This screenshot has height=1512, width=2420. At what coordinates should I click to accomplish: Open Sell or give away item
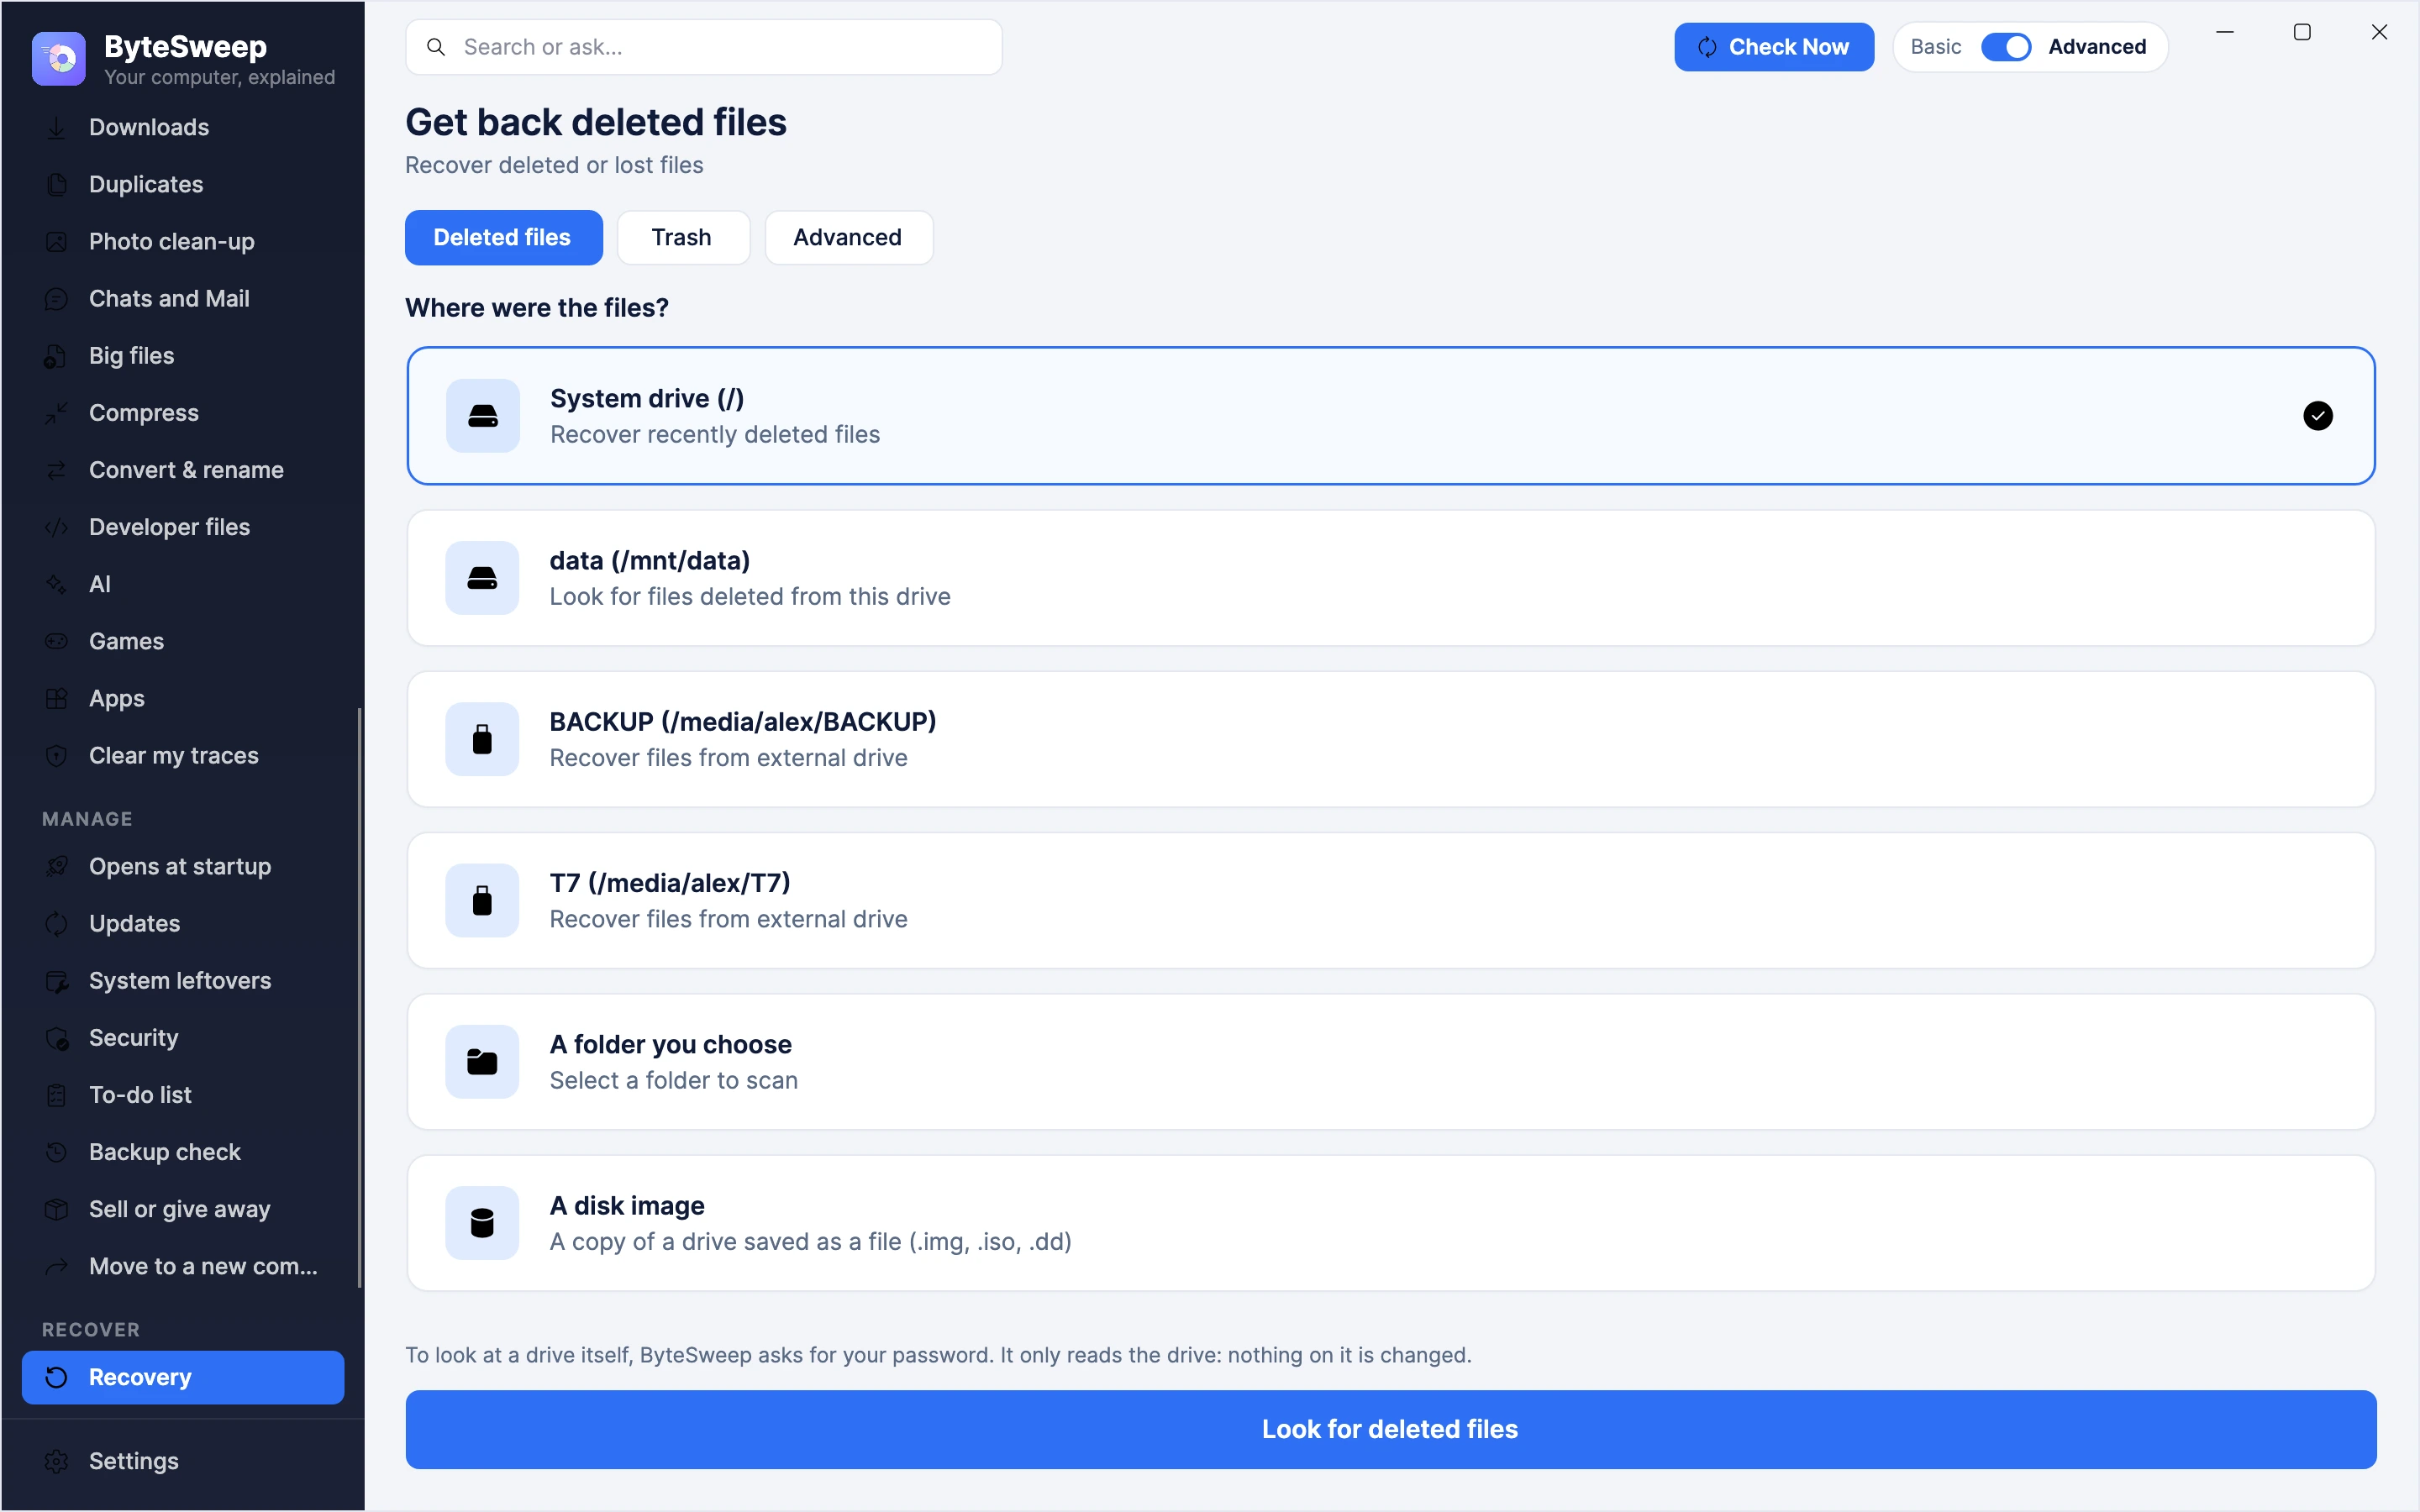183,1209
